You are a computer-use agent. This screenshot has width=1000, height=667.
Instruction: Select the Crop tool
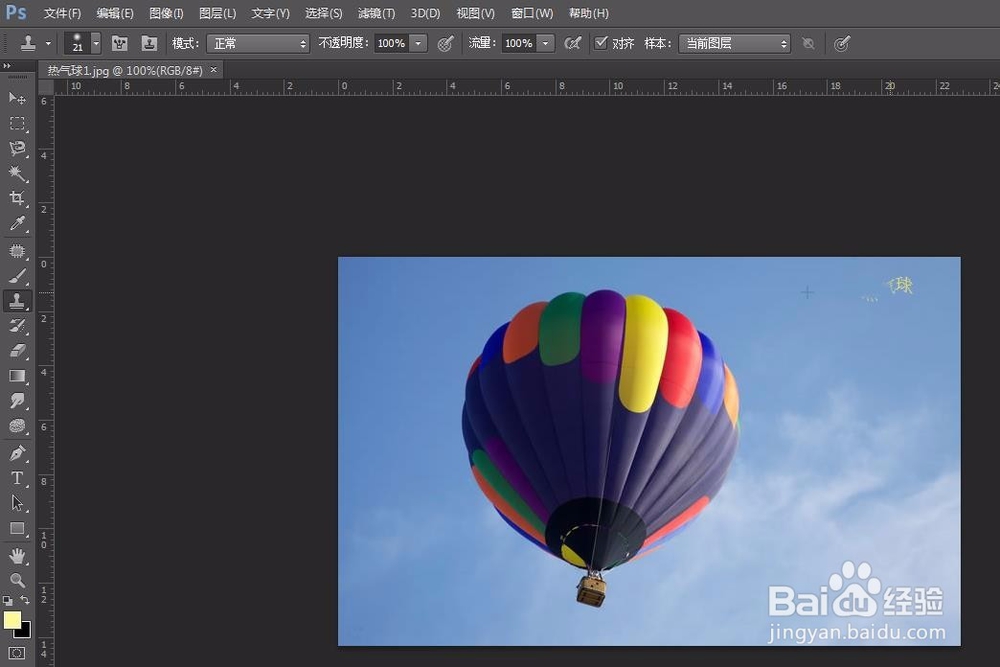(17, 198)
